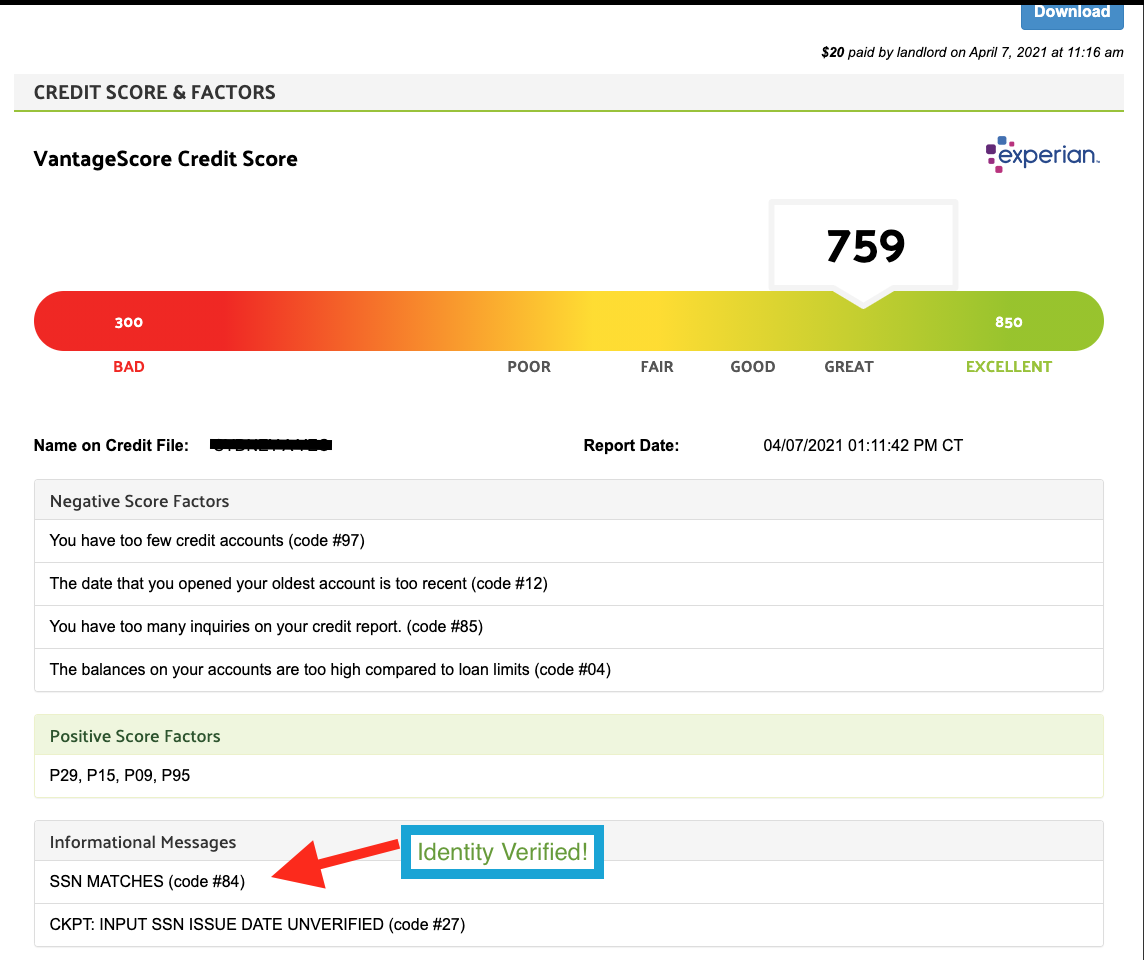Image resolution: width=1144 pixels, height=960 pixels.
Task: Click the Experian logo
Action: pos(1042,155)
